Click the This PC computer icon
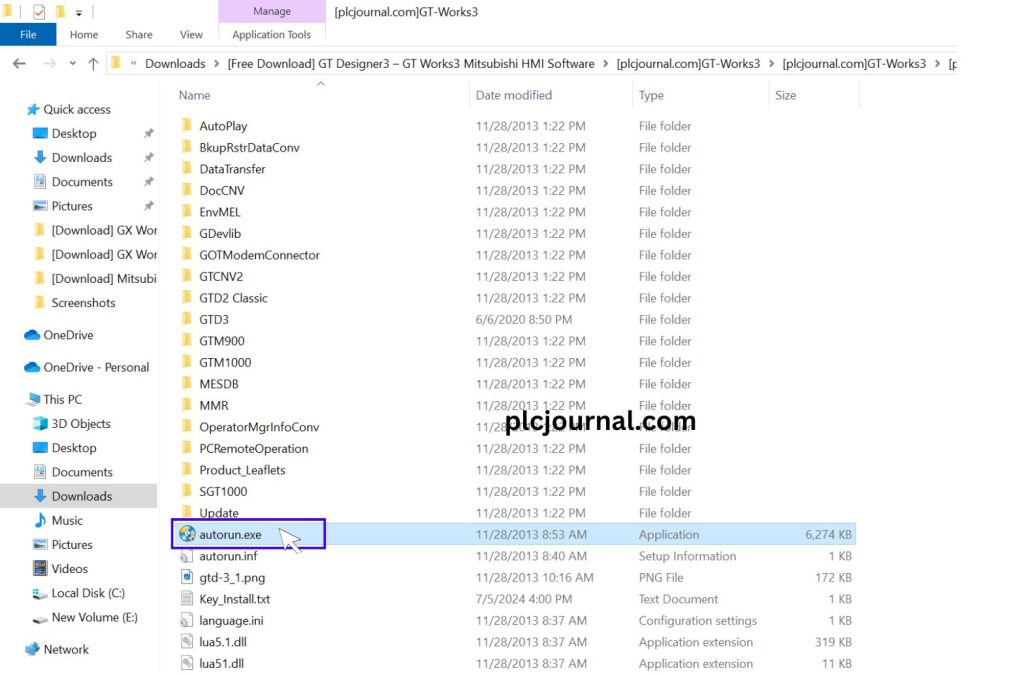 (x=33, y=399)
